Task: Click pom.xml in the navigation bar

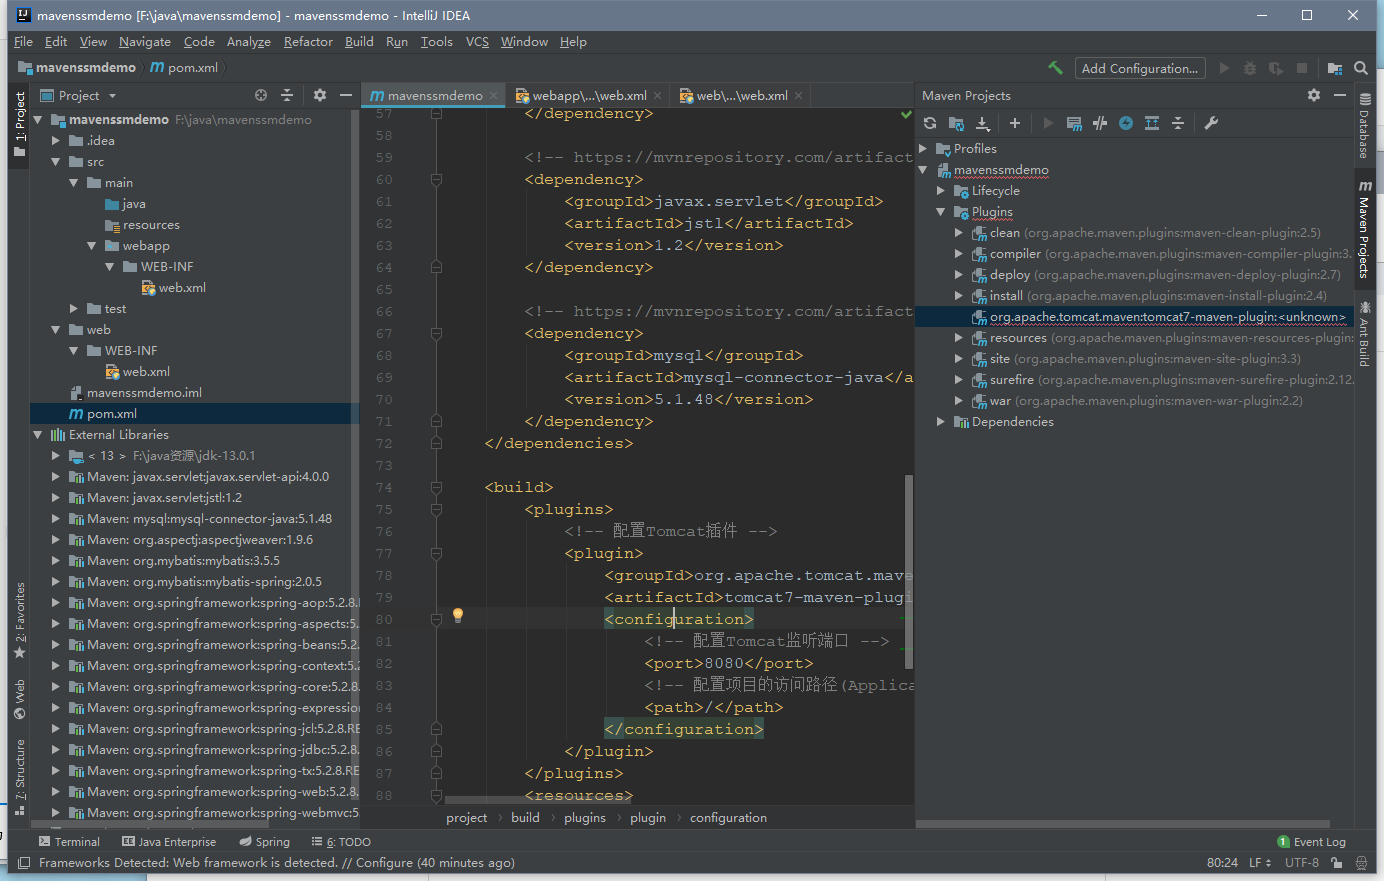Action: (x=184, y=68)
